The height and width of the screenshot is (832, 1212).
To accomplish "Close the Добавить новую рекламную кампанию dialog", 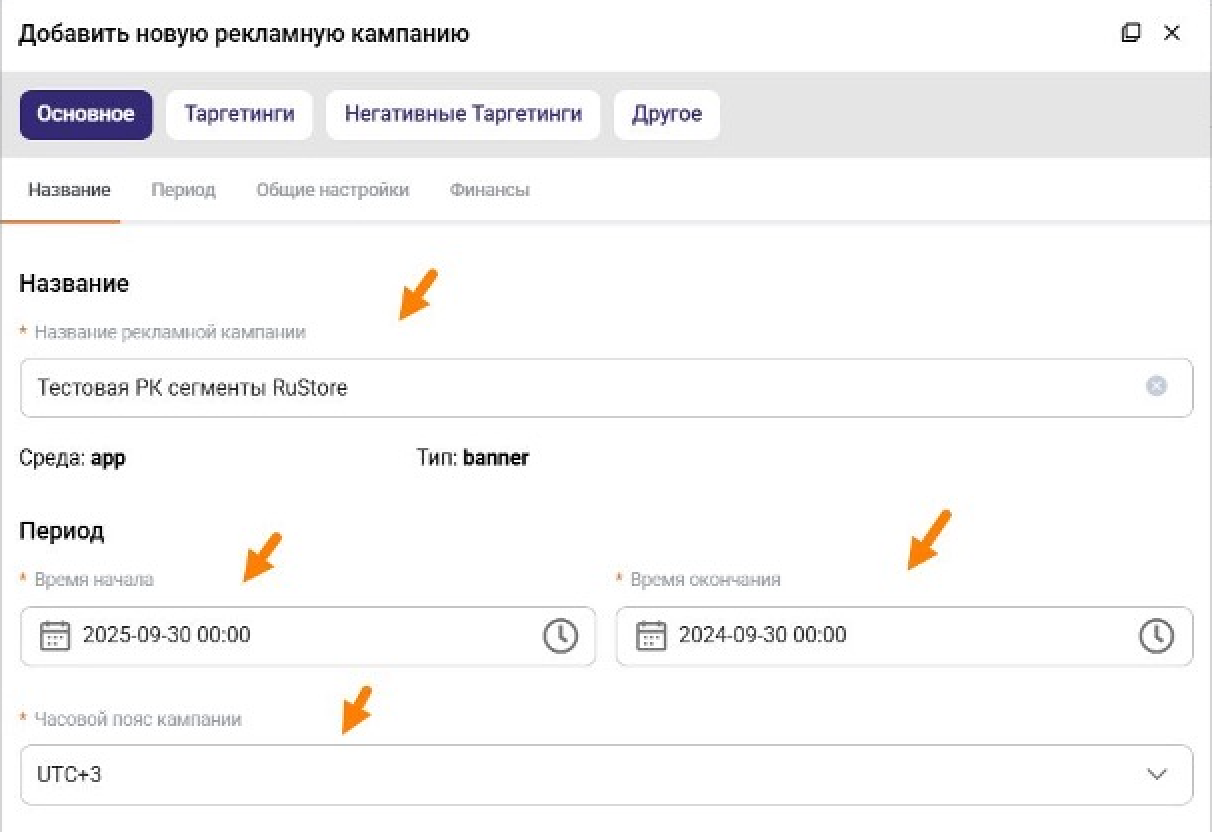I will [1172, 33].
